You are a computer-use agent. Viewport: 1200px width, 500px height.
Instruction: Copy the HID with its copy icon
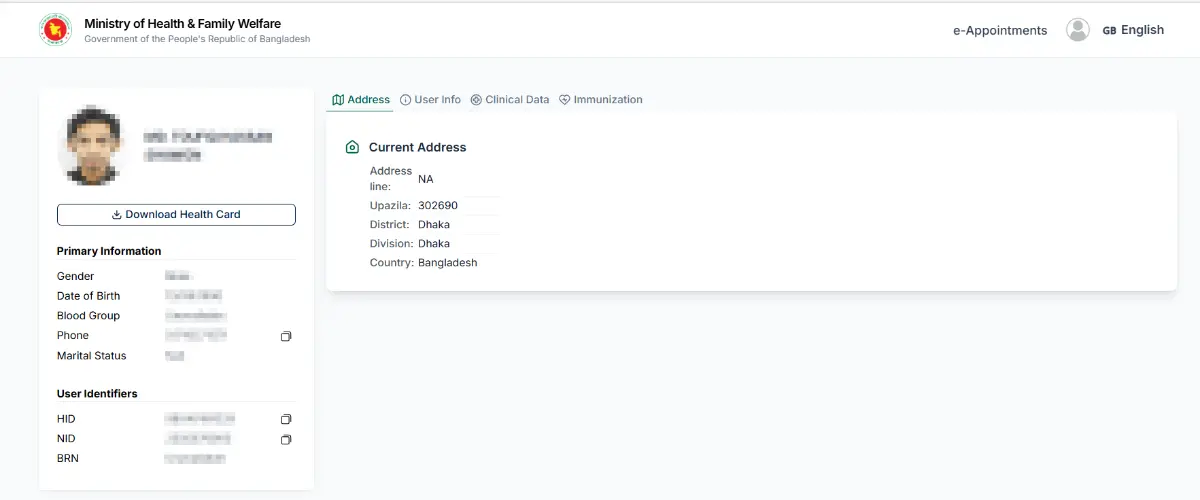click(286, 419)
